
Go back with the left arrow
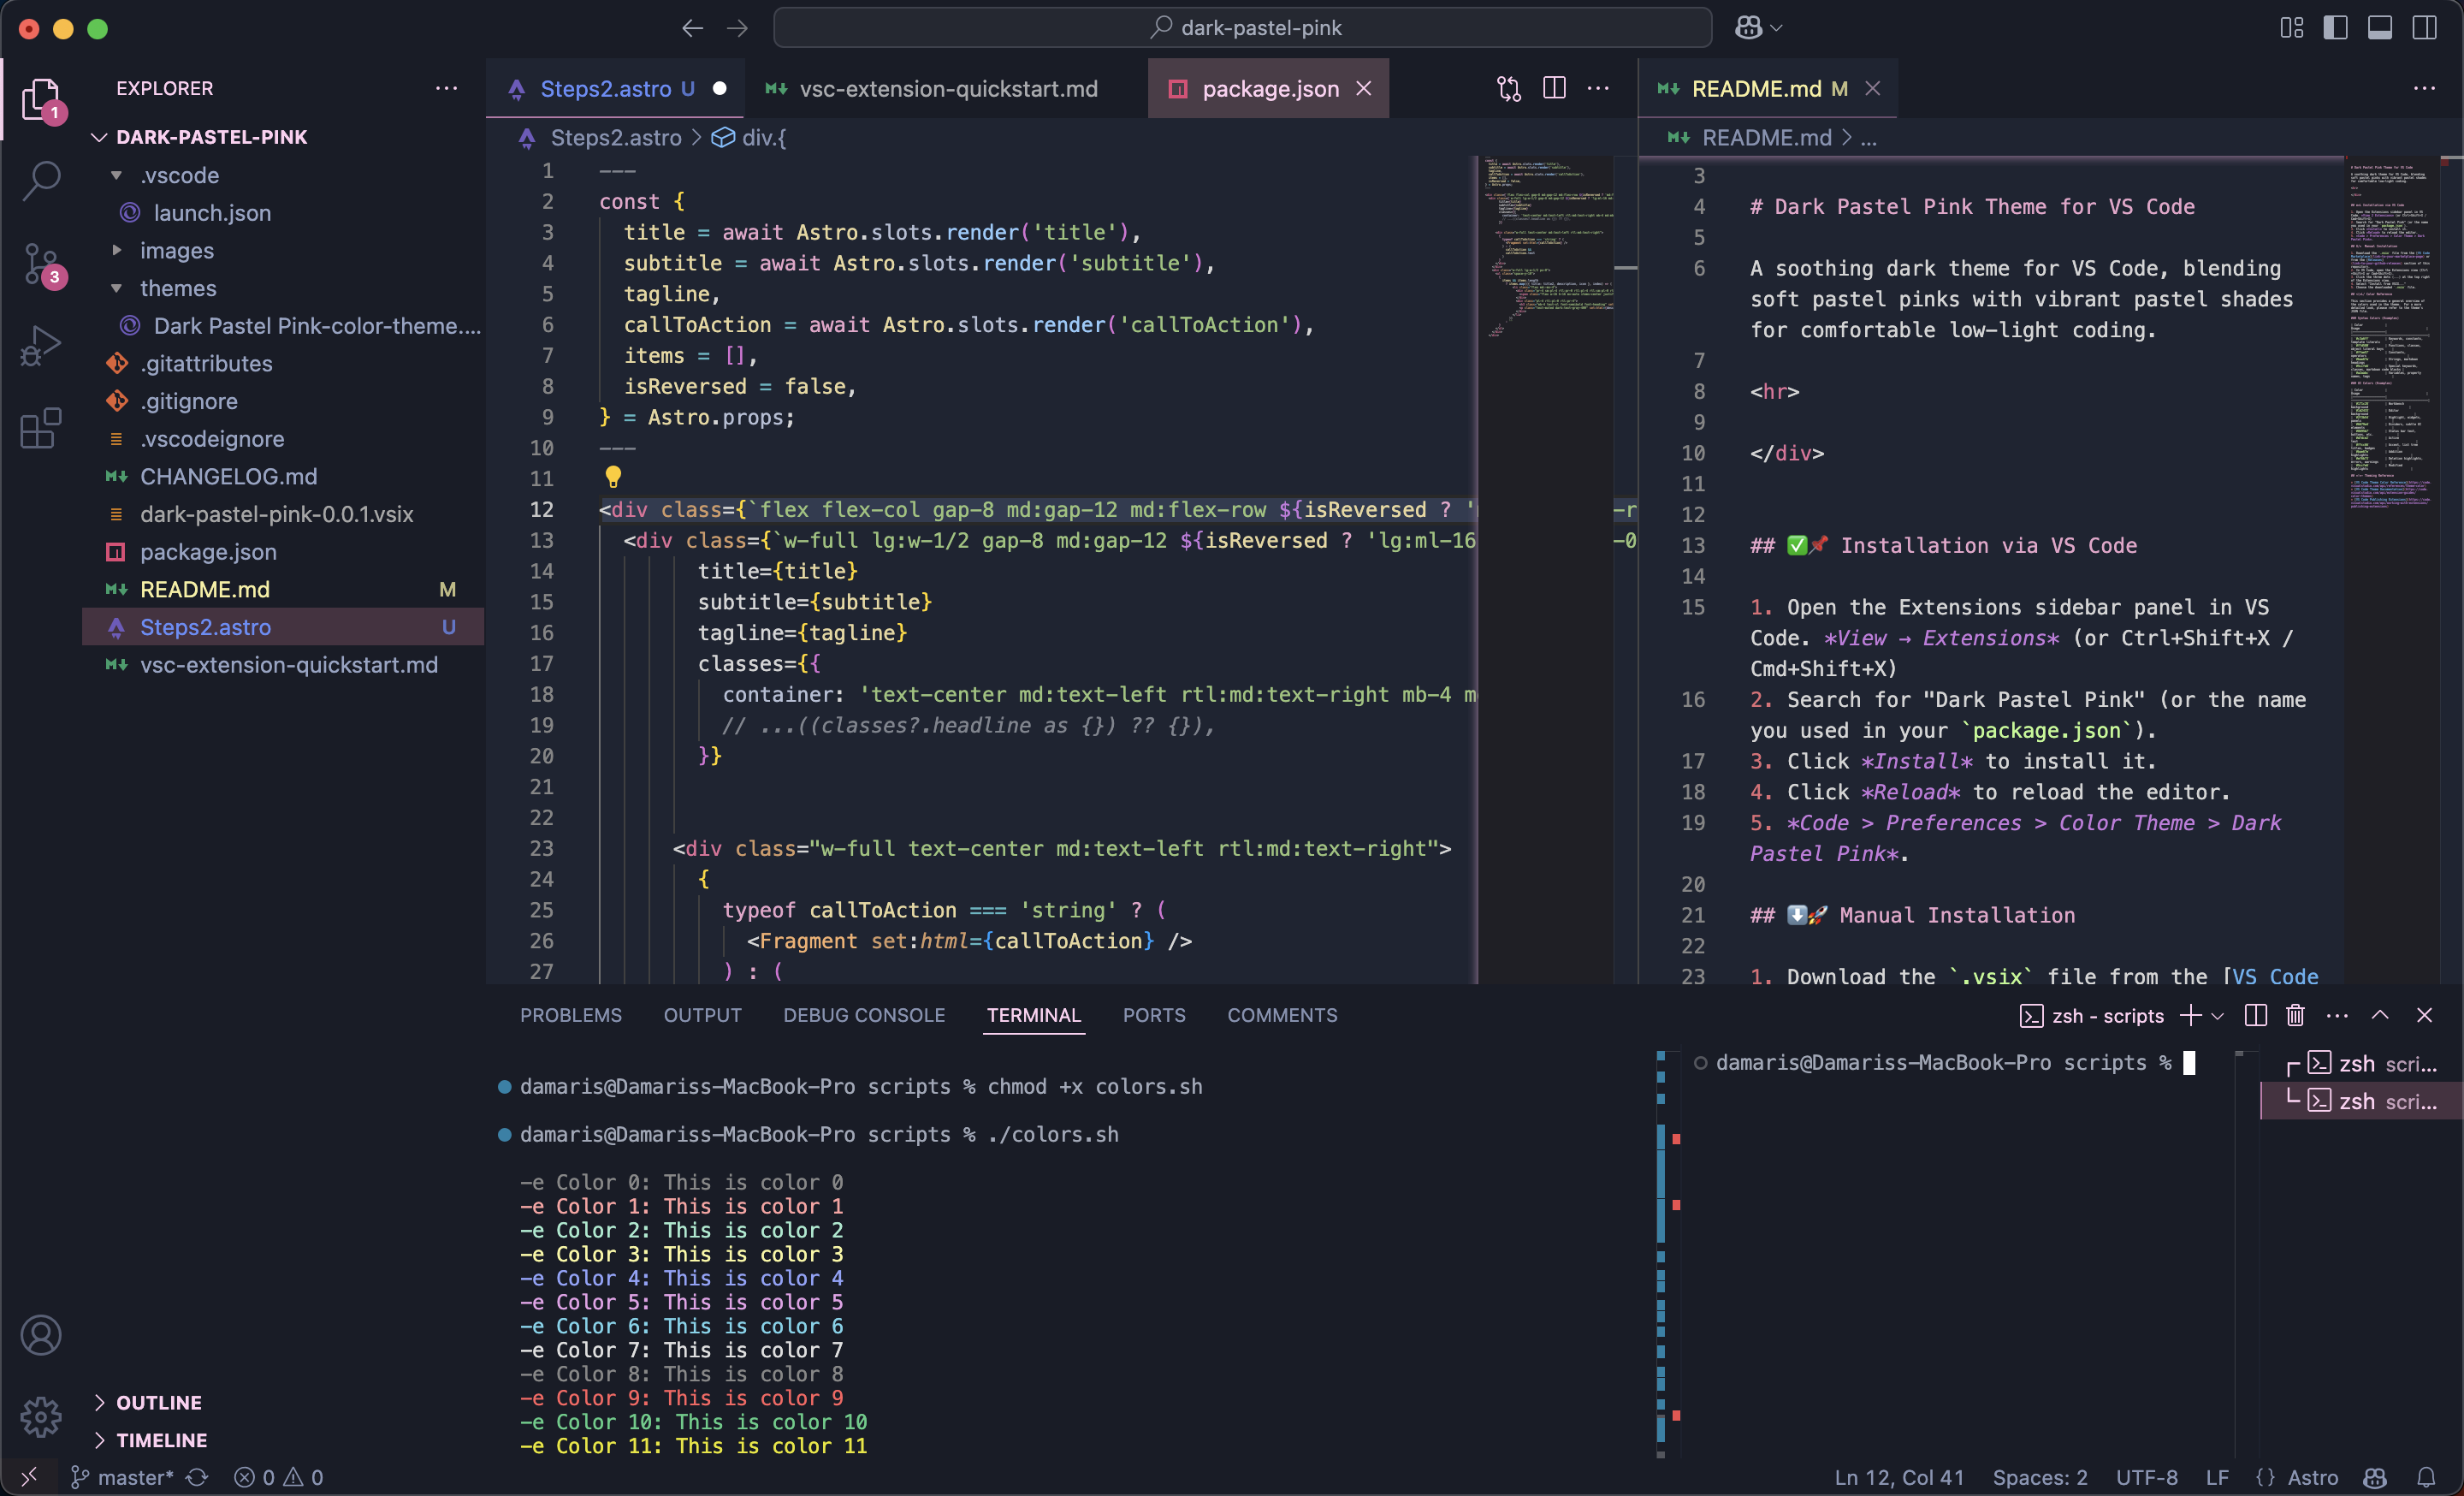[x=692, y=28]
